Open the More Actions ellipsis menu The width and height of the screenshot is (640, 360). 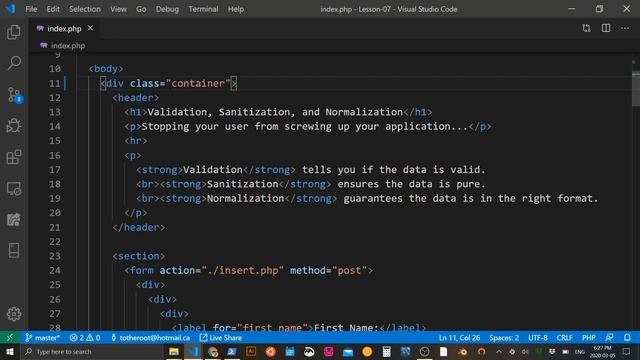point(625,28)
